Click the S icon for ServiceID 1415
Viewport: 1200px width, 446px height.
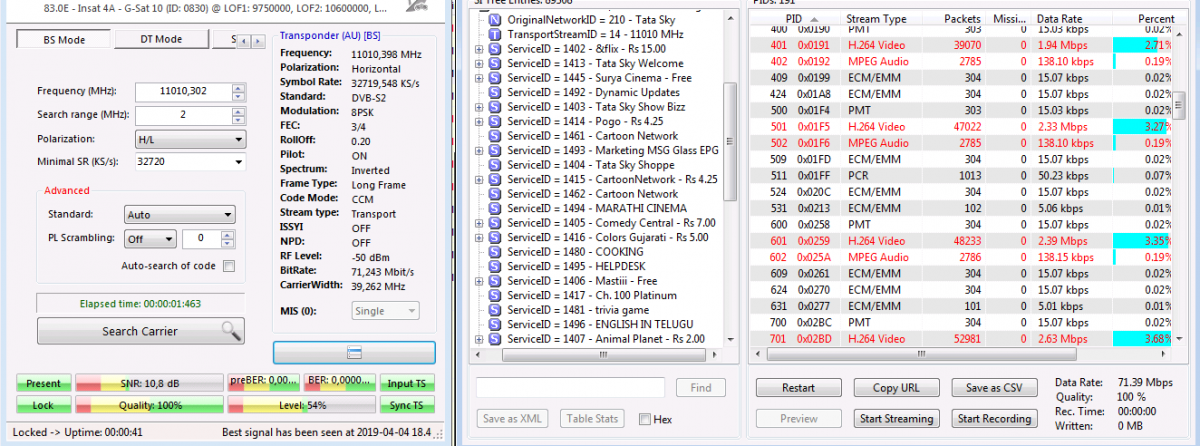(494, 179)
